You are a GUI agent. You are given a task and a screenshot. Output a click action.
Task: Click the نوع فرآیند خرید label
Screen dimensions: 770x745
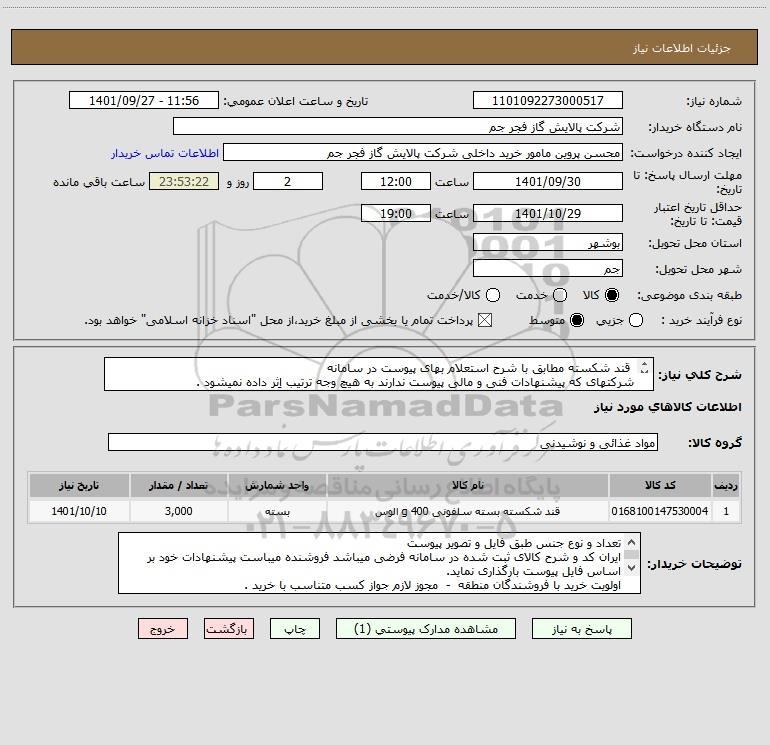(x=701, y=320)
